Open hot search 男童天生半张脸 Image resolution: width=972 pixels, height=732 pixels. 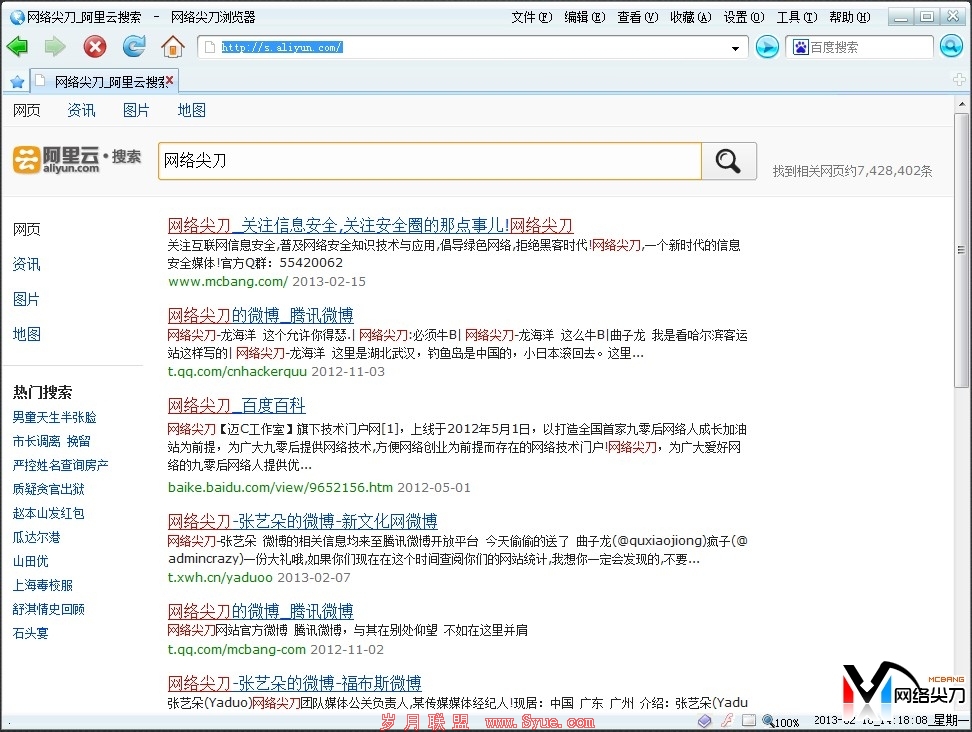(x=55, y=417)
